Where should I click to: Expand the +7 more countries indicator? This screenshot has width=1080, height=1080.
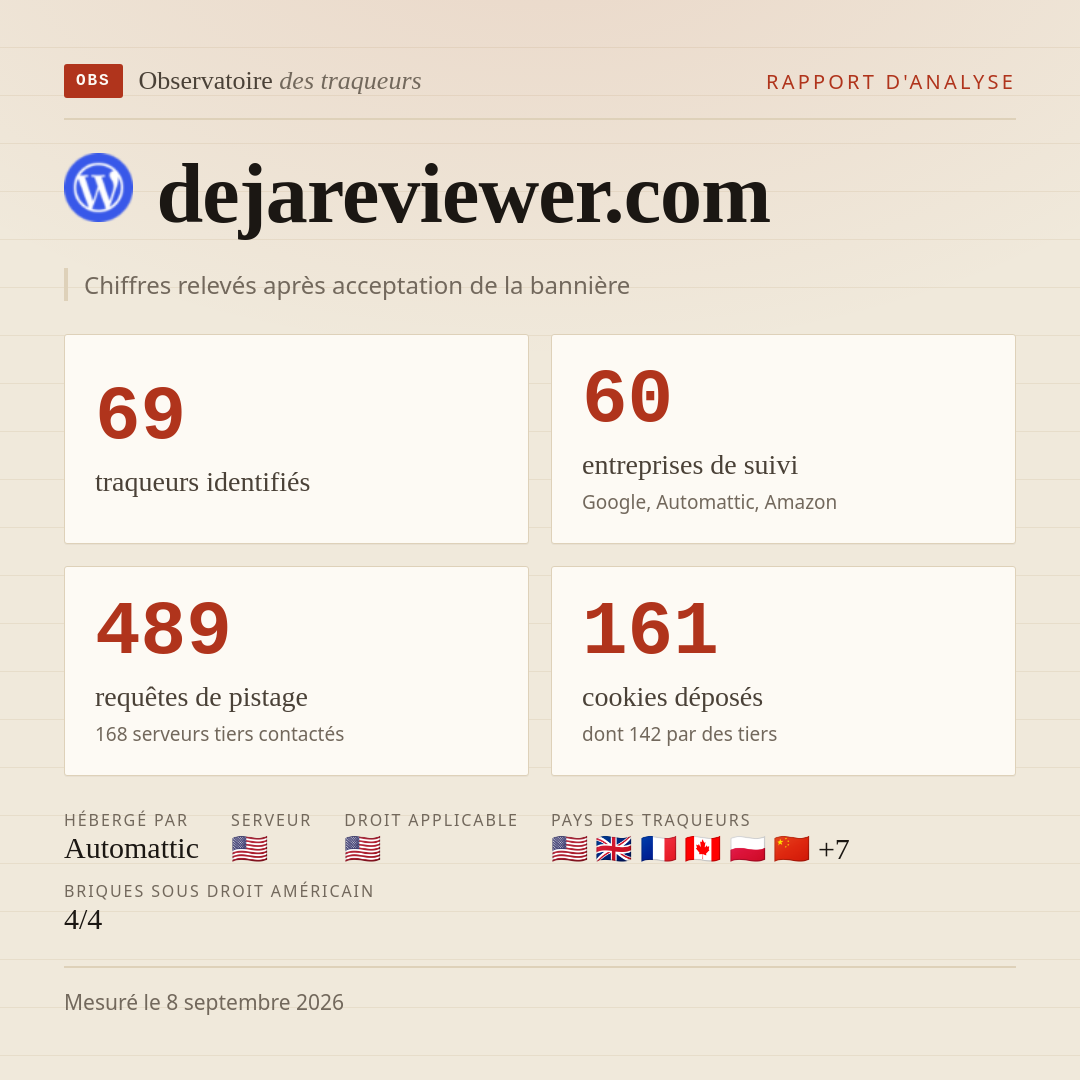pyautogui.click(x=833, y=849)
